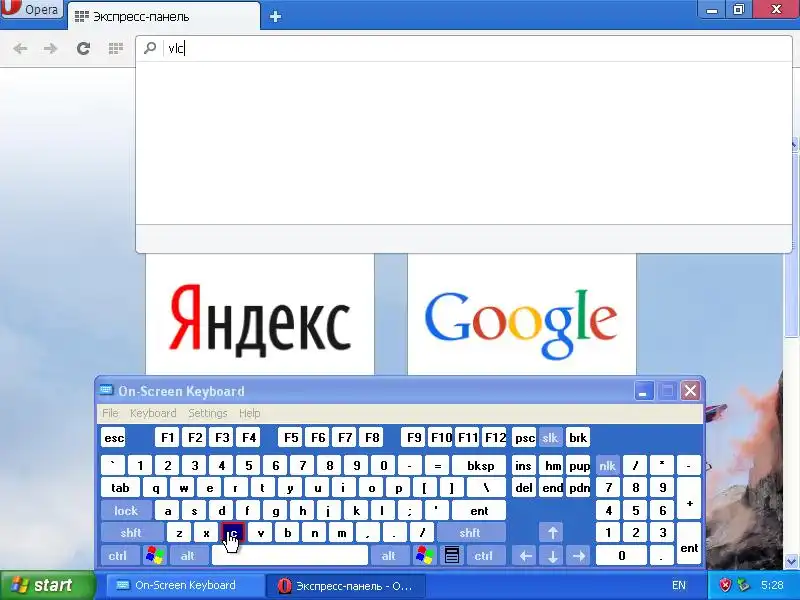The width and height of the screenshot is (800, 600).
Task: Open the Help menu of On-Screen Keyboard
Action: [249, 413]
